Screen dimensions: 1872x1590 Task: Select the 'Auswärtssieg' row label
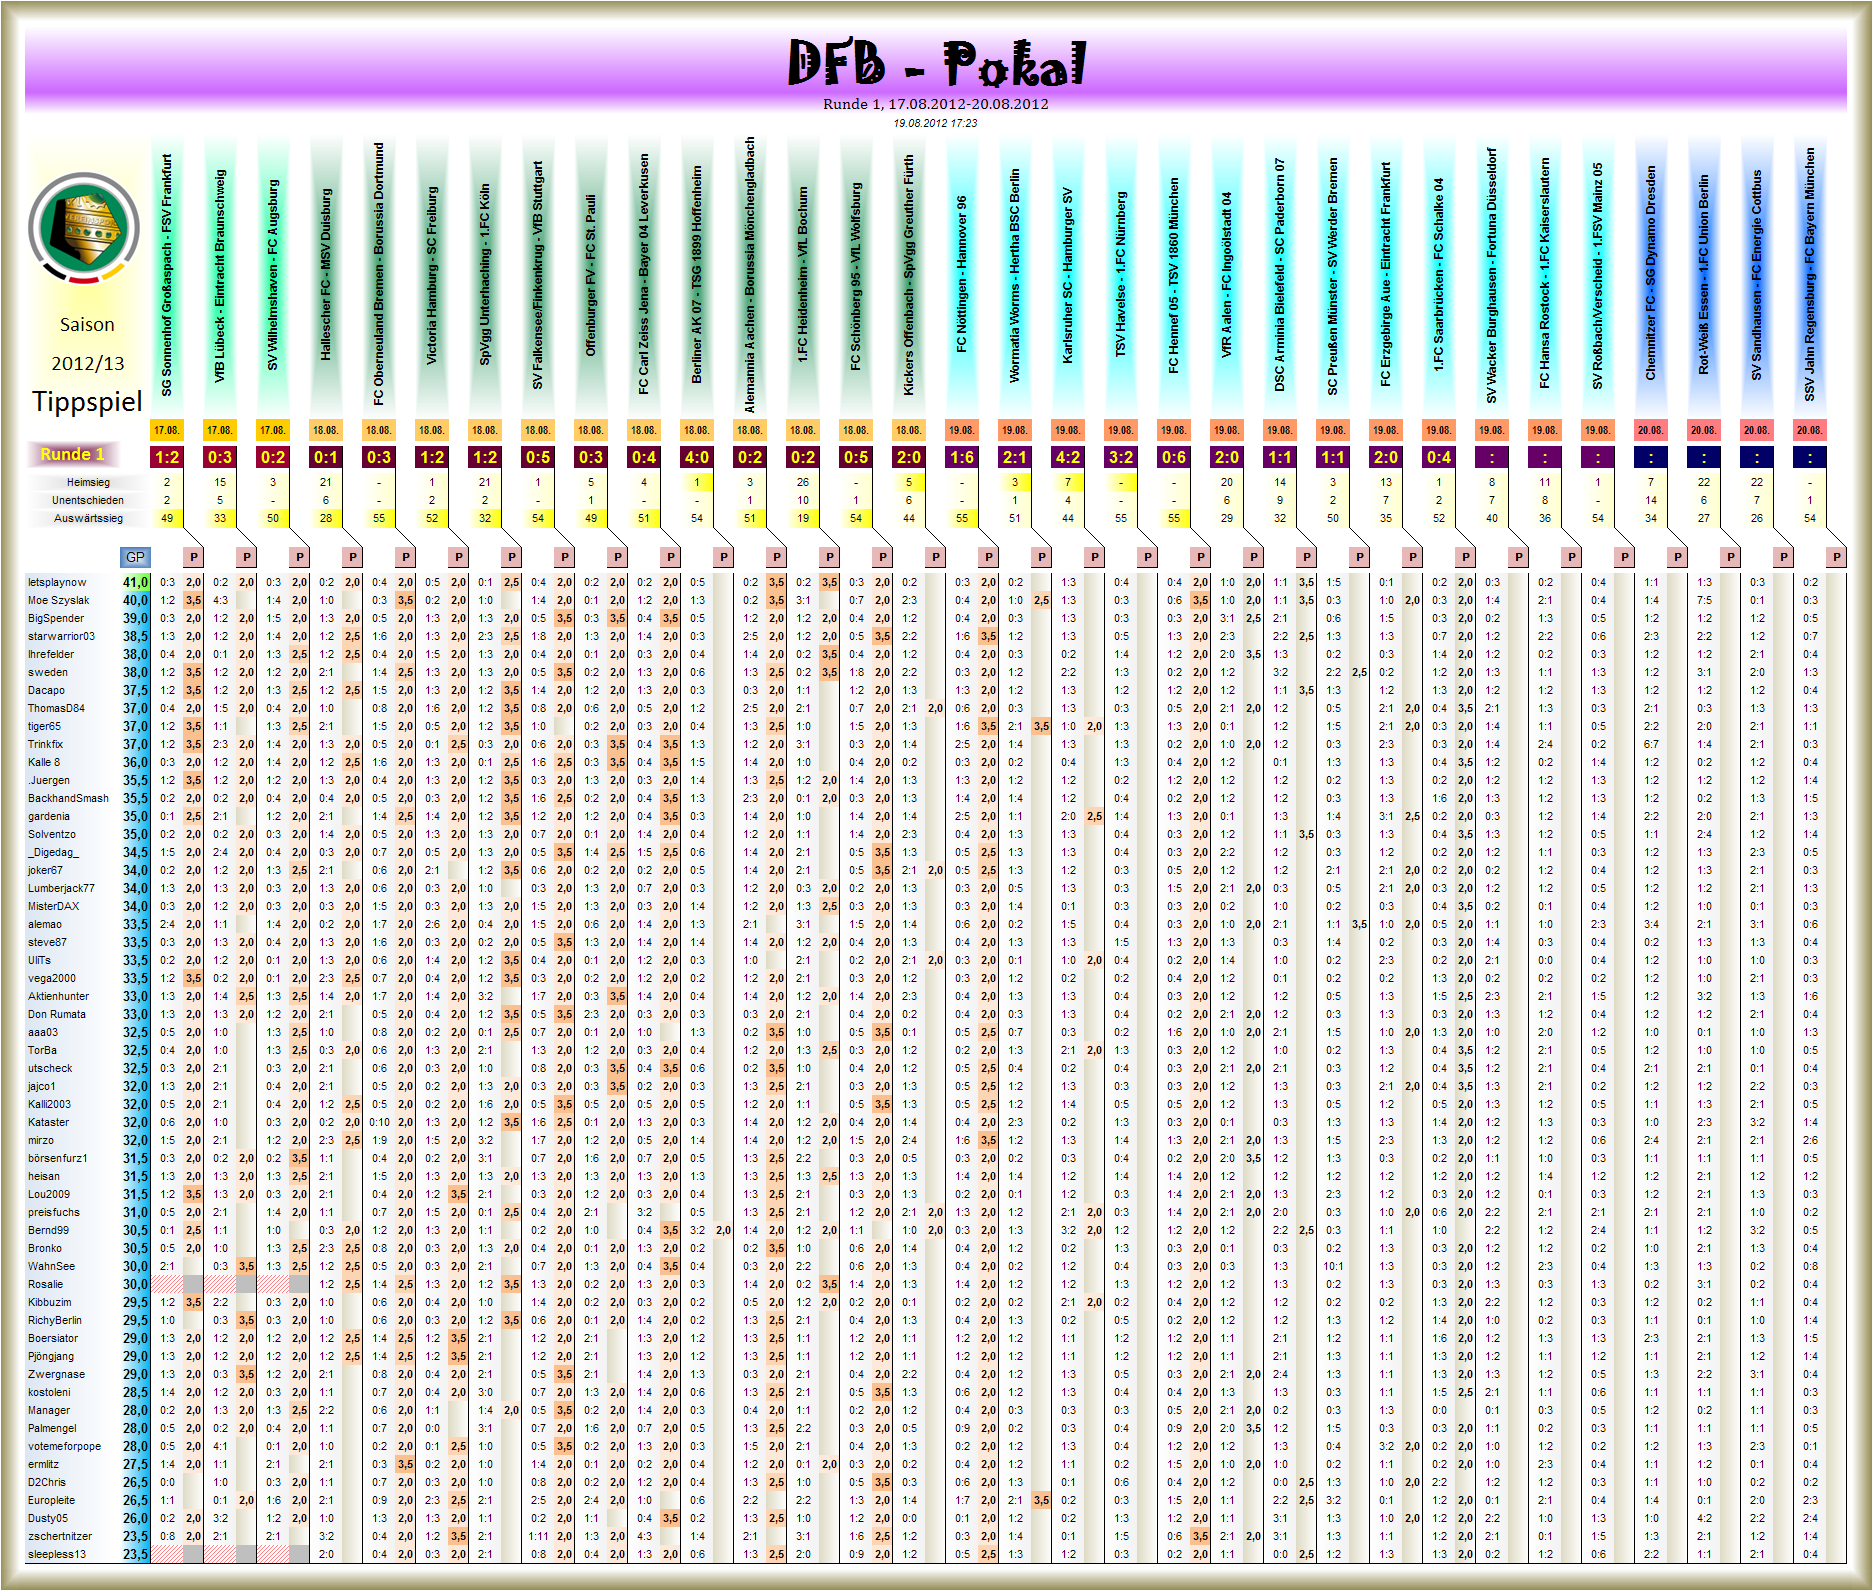(x=88, y=518)
